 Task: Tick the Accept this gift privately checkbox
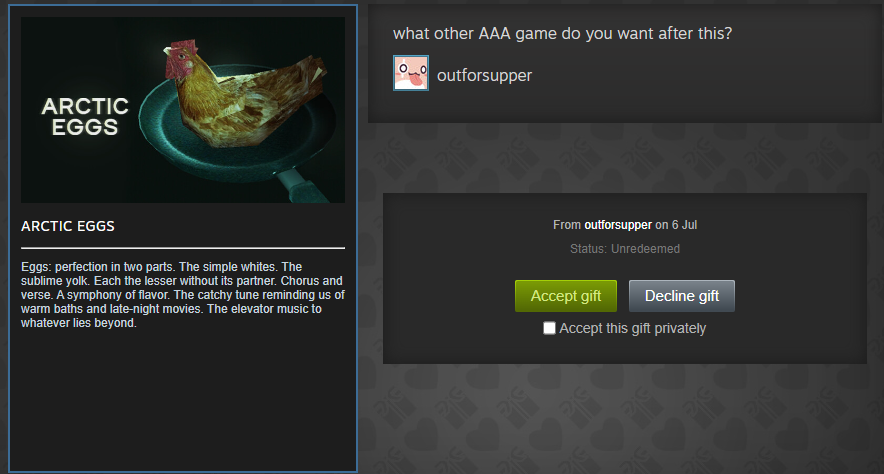pyautogui.click(x=549, y=328)
